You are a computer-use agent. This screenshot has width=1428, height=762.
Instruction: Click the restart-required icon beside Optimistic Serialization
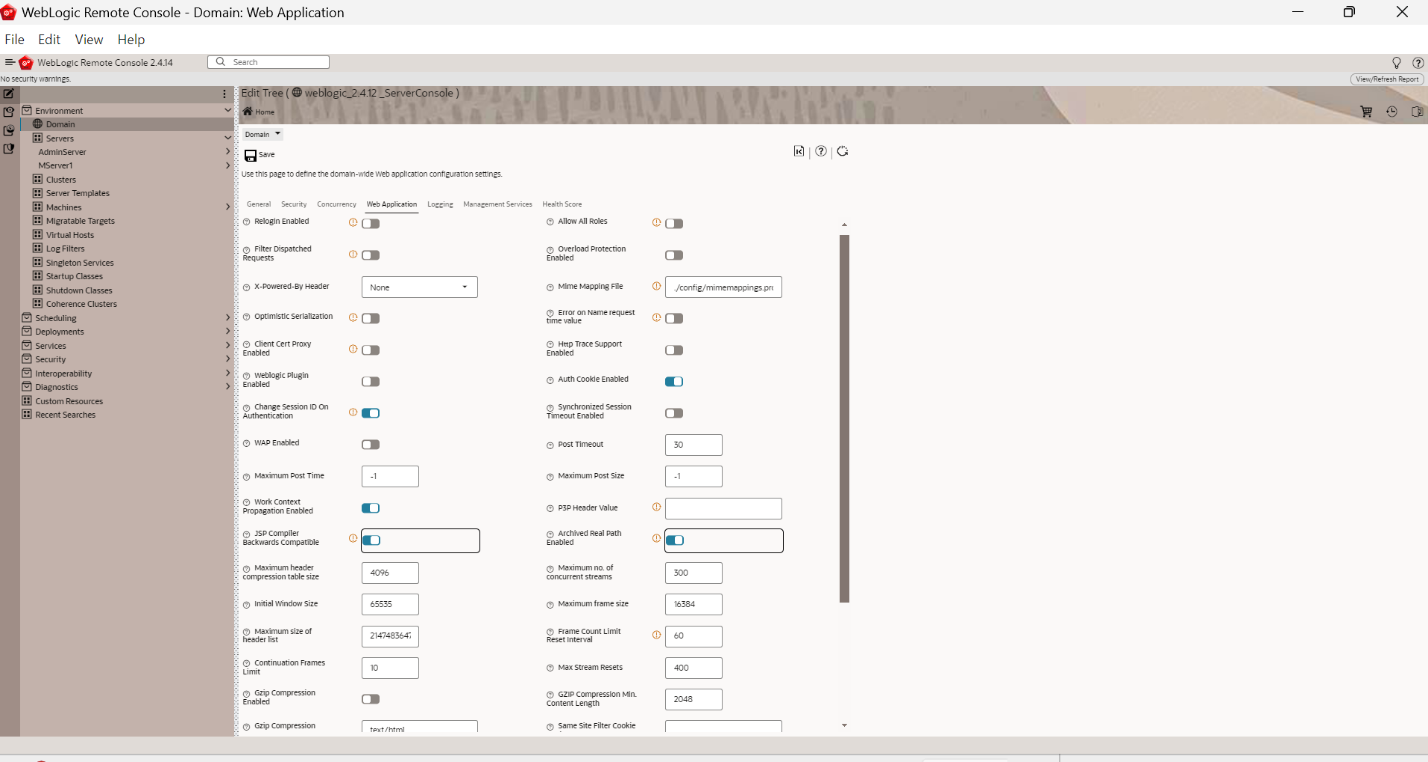pyautogui.click(x=353, y=317)
